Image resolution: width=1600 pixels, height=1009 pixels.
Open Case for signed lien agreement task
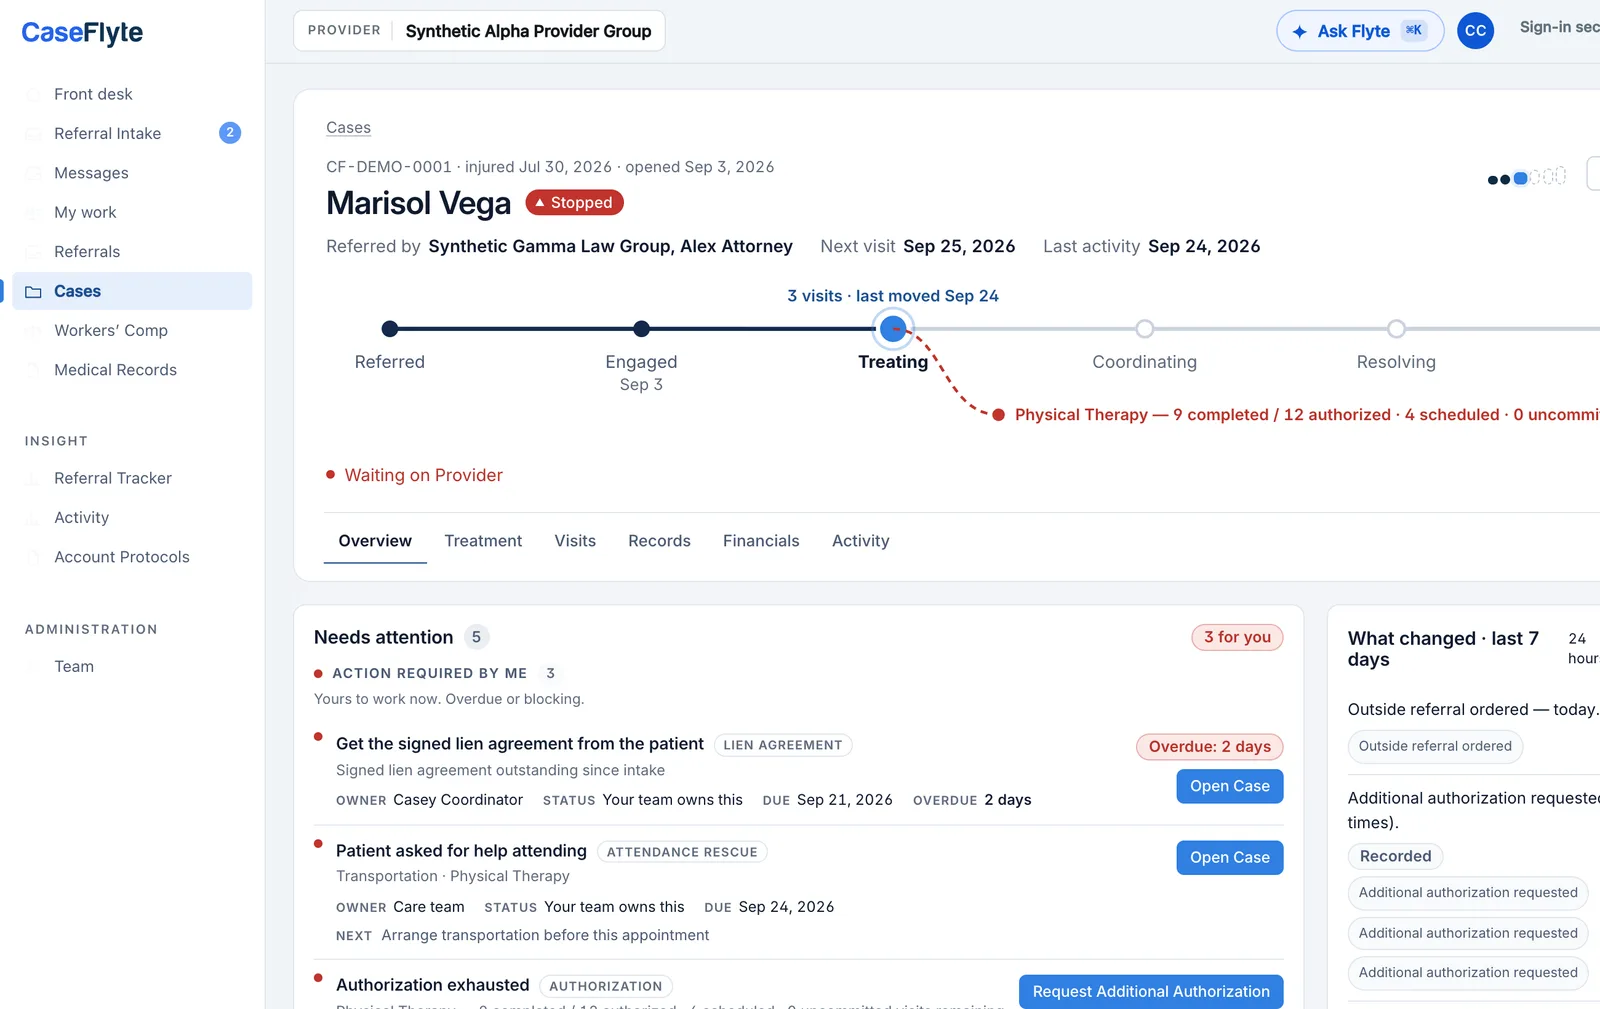tap(1229, 786)
